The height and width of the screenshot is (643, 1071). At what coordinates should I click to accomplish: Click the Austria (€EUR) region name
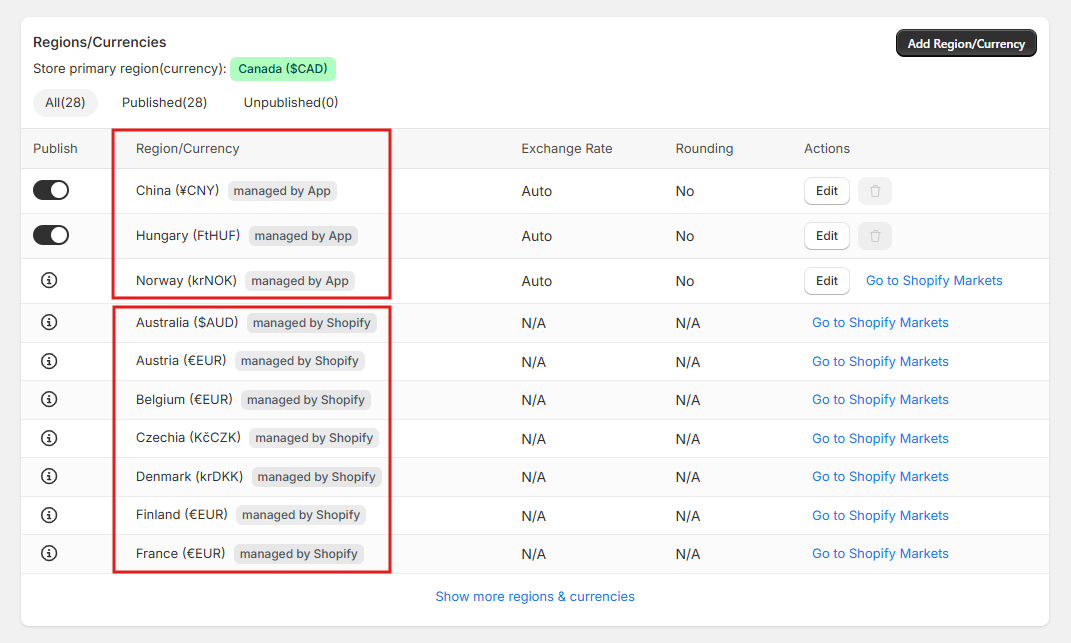181,361
